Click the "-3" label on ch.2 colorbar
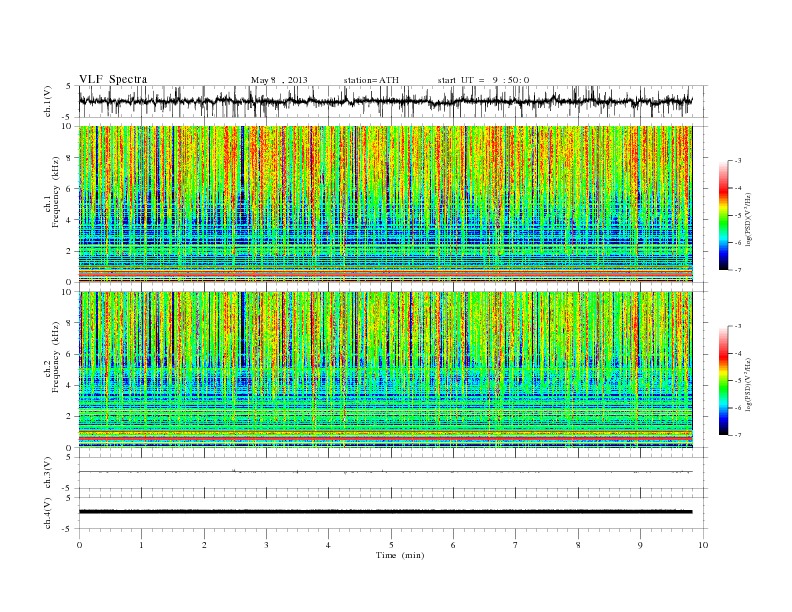The width and height of the screenshot is (792, 612). tap(738, 326)
